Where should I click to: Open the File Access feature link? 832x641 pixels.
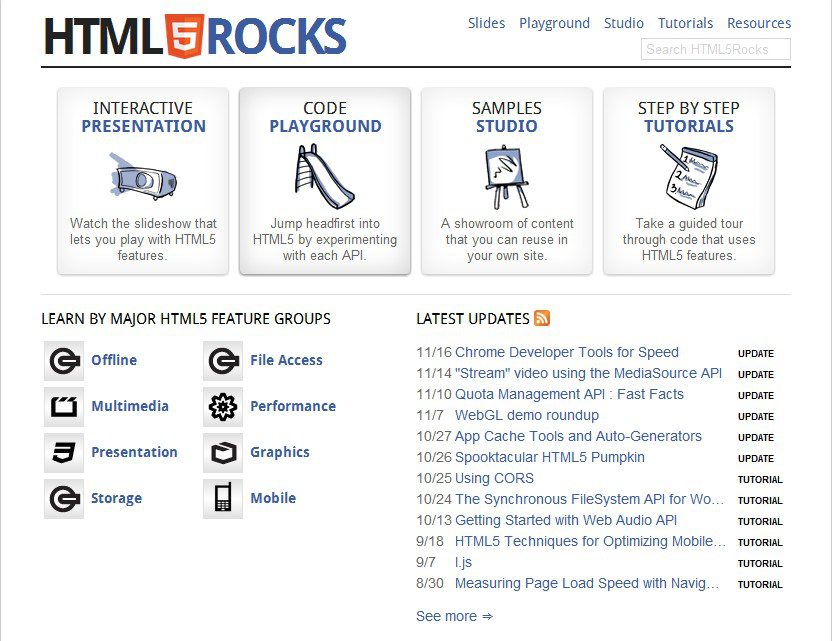(287, 360)
